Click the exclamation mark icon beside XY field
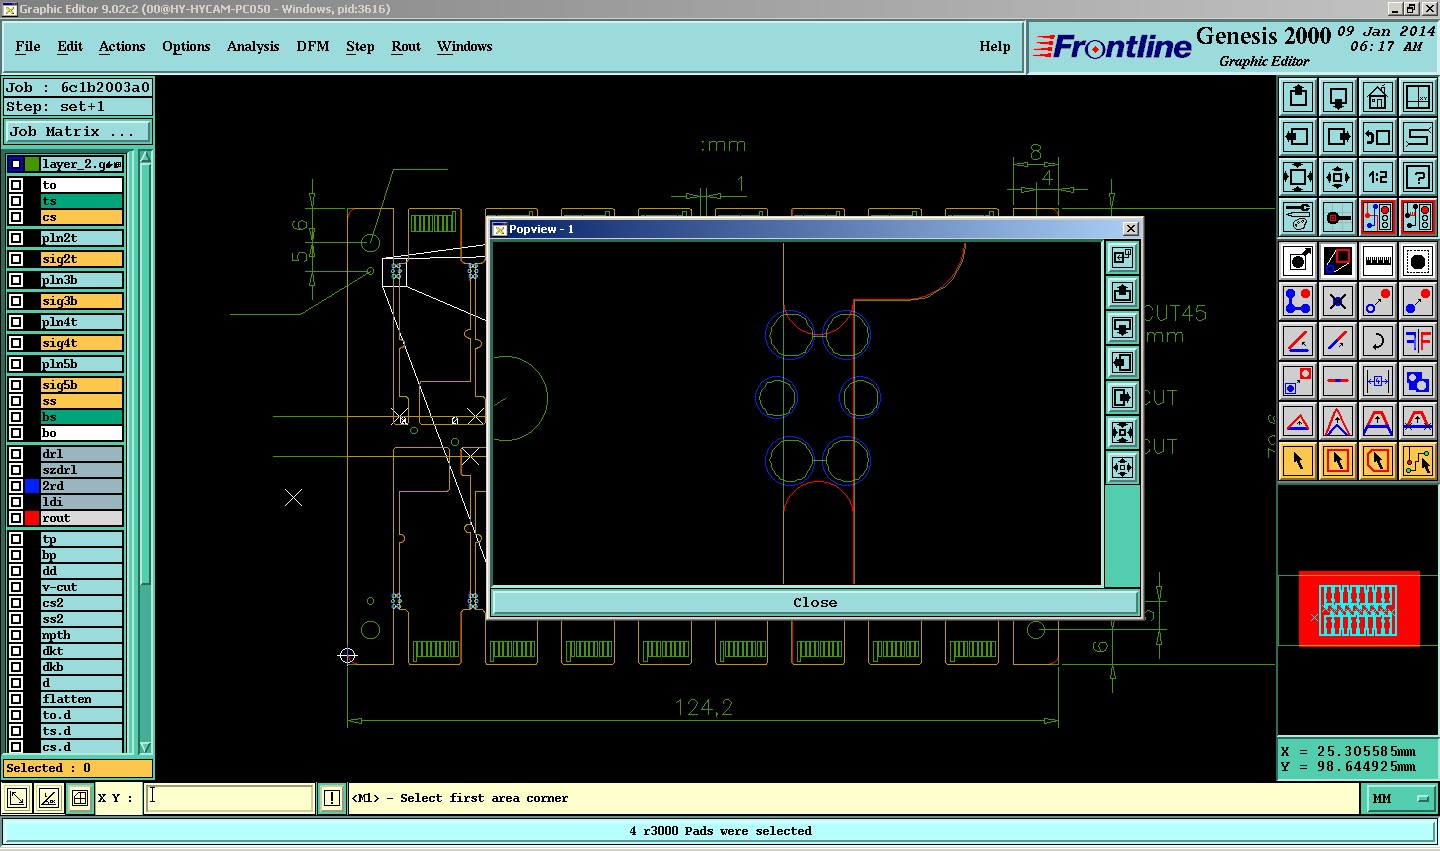The width and height of the screenshot is (1440, 851). point(332,798)
